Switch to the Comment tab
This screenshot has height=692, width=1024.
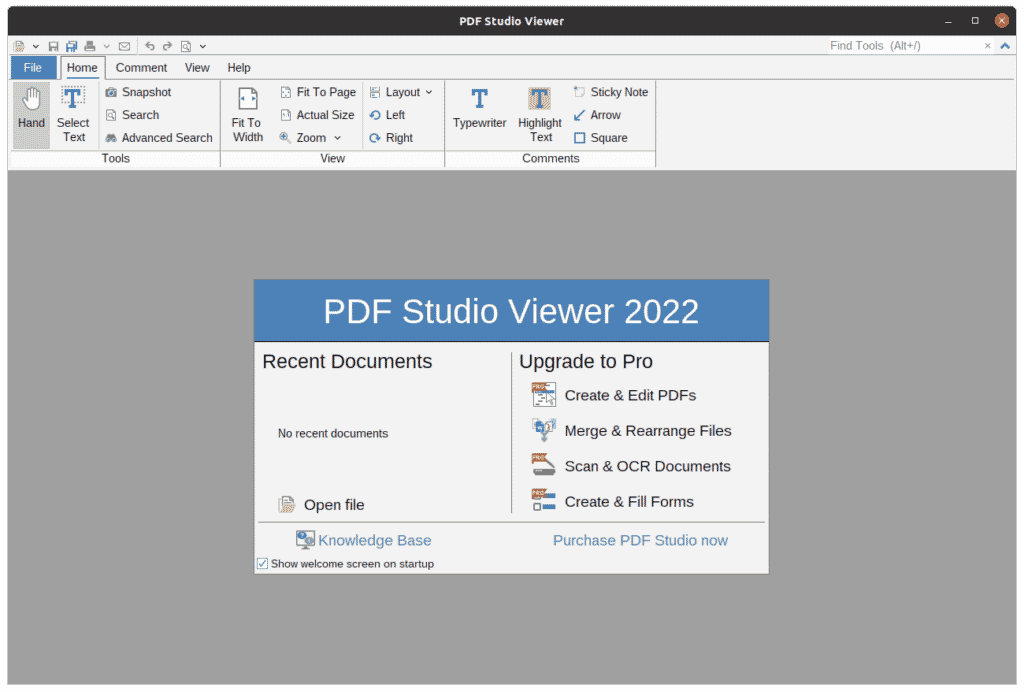[141, 68]
